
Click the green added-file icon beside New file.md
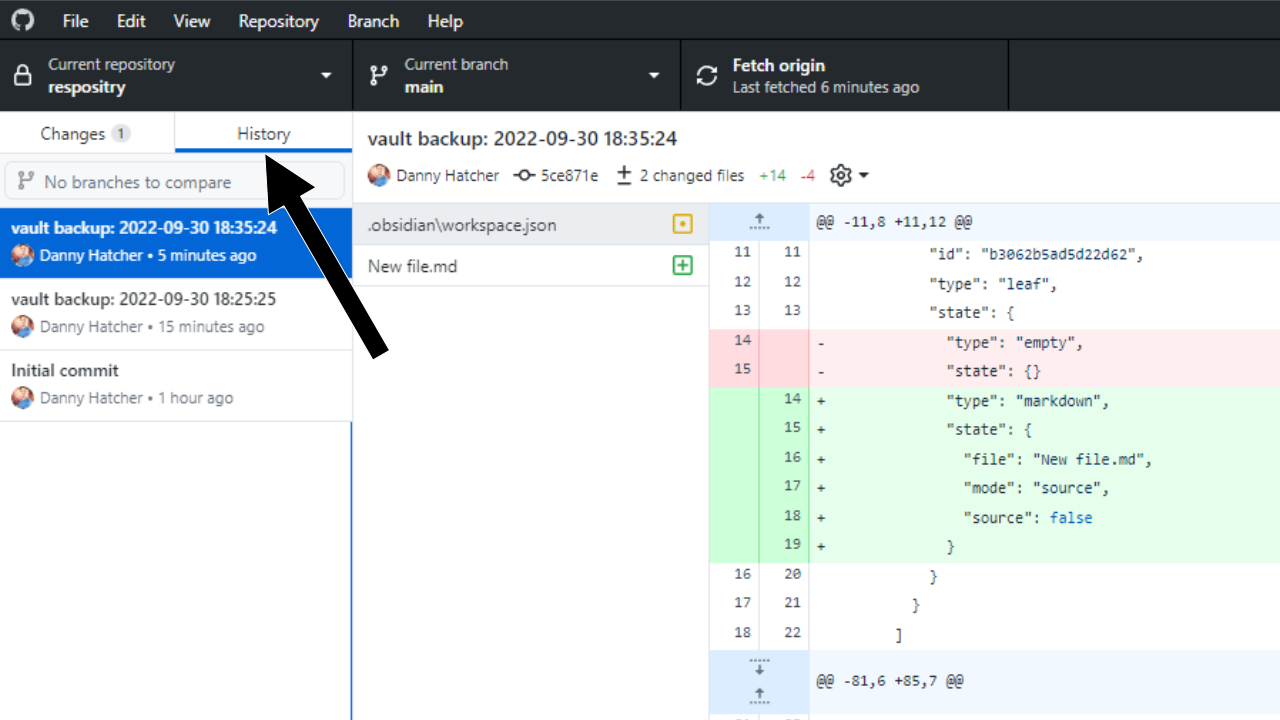coord(682,265)
